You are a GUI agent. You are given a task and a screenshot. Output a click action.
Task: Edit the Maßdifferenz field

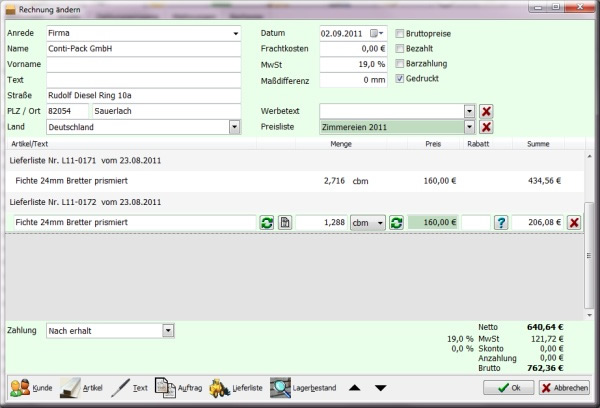353,80
